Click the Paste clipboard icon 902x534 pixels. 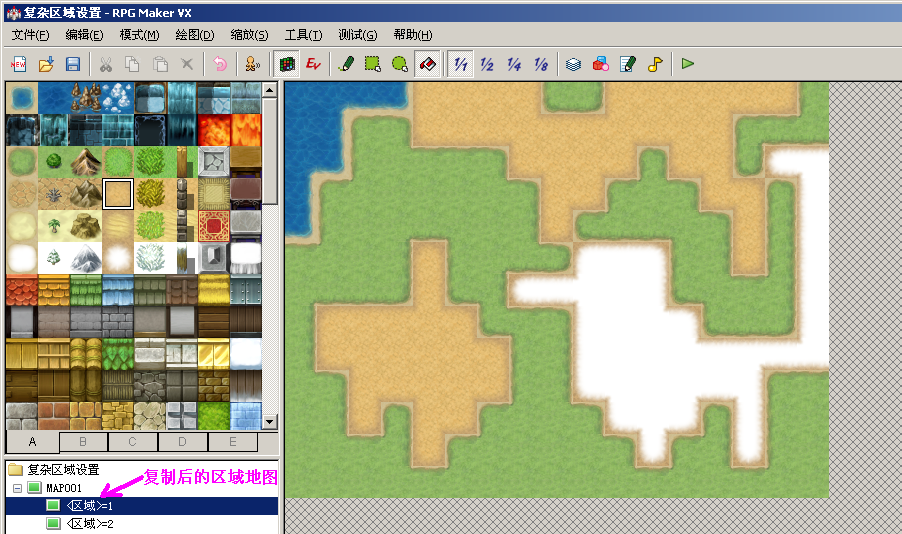click(x=160, y=64)
